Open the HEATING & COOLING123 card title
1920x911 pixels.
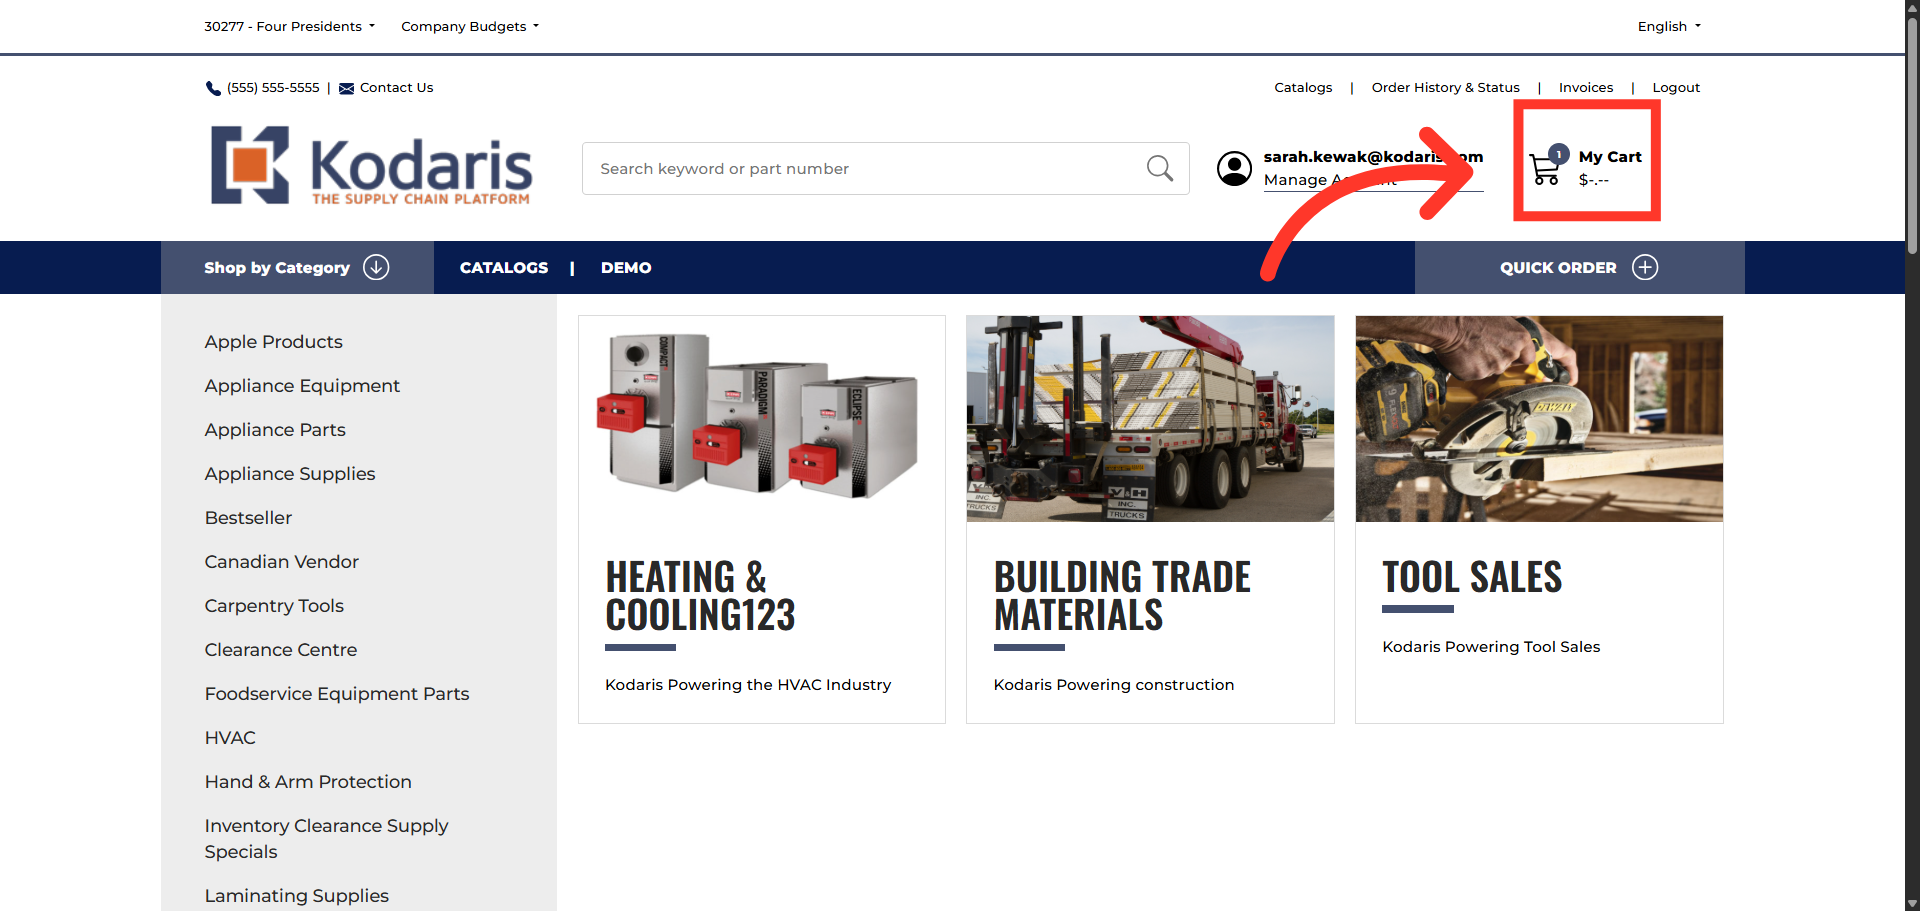[x=700, y=596]
